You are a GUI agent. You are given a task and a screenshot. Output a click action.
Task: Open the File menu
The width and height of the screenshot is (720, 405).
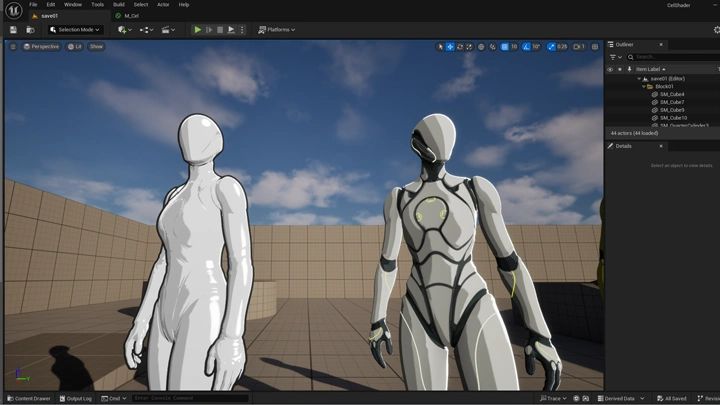(x=33, y=5)
